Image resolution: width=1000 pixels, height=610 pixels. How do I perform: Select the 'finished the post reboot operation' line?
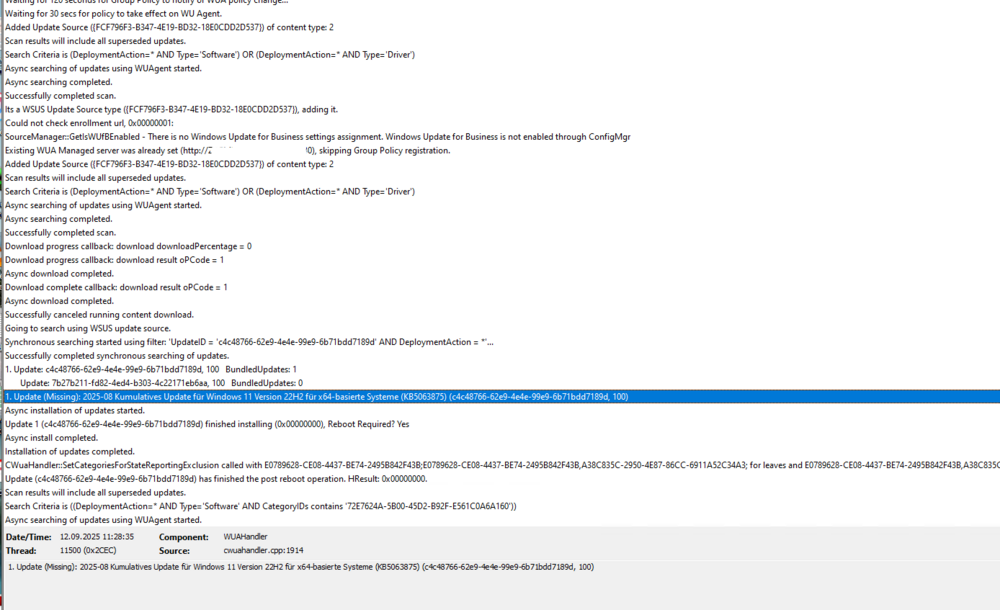click(x=216, y=479)
